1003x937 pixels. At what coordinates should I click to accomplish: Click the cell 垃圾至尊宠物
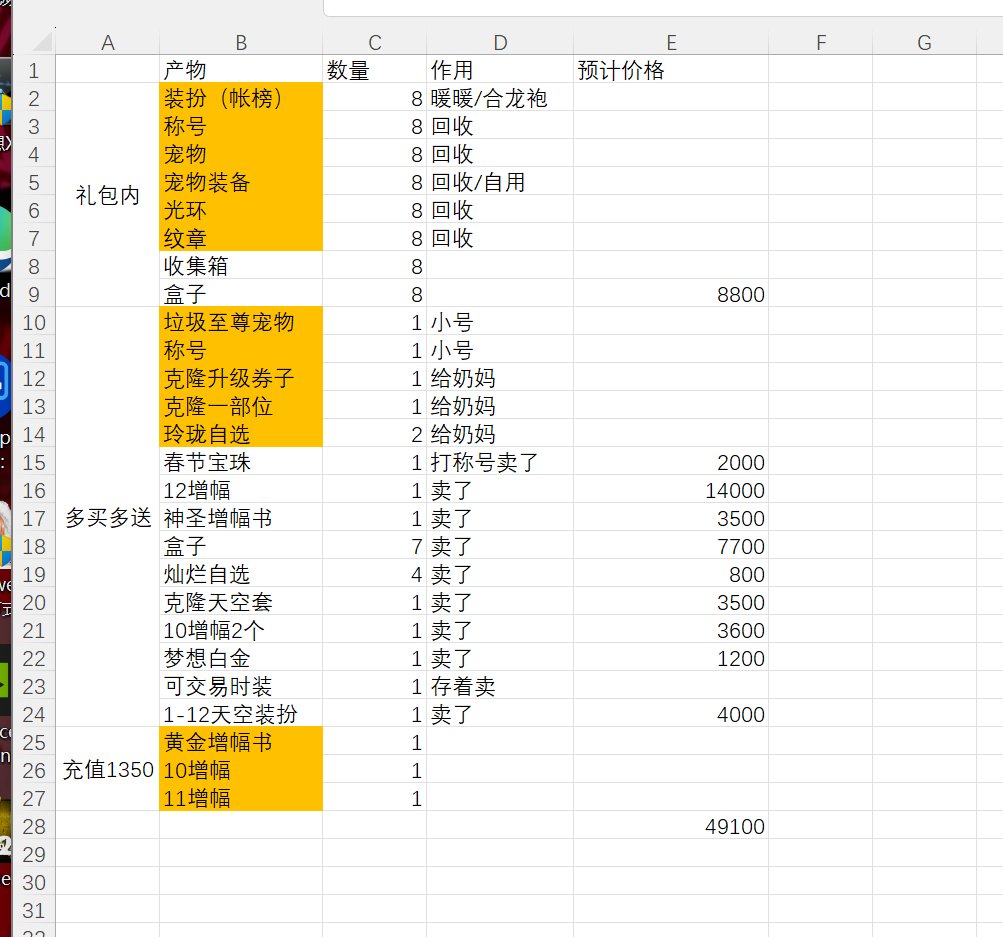point(241,322)
